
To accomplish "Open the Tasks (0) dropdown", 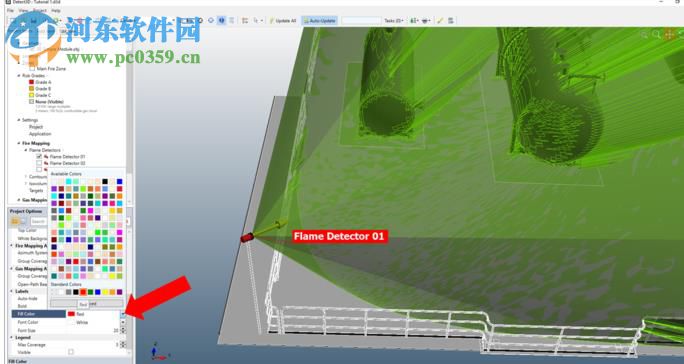I will click(394, 21).
